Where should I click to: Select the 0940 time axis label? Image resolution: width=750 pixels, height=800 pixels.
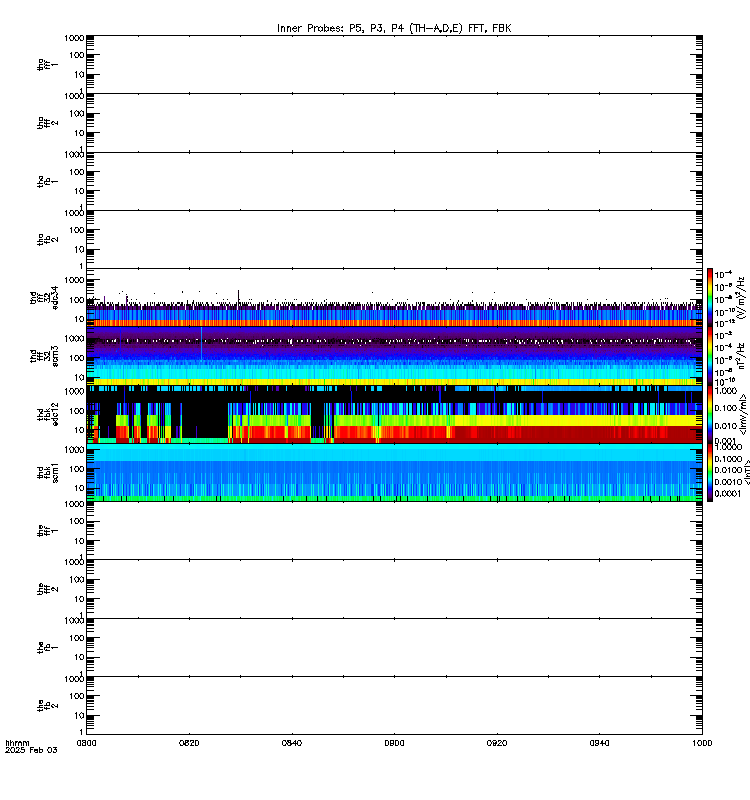(599, 743)
